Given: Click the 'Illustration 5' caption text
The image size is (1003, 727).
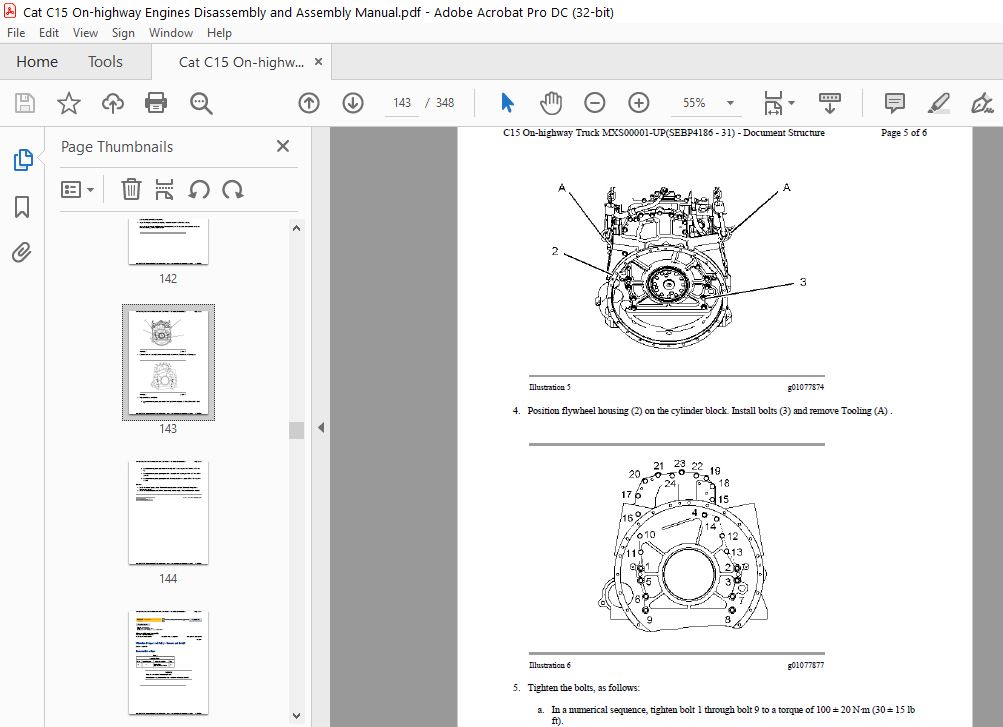Looking at the screenshot, I should pos(549,387).
